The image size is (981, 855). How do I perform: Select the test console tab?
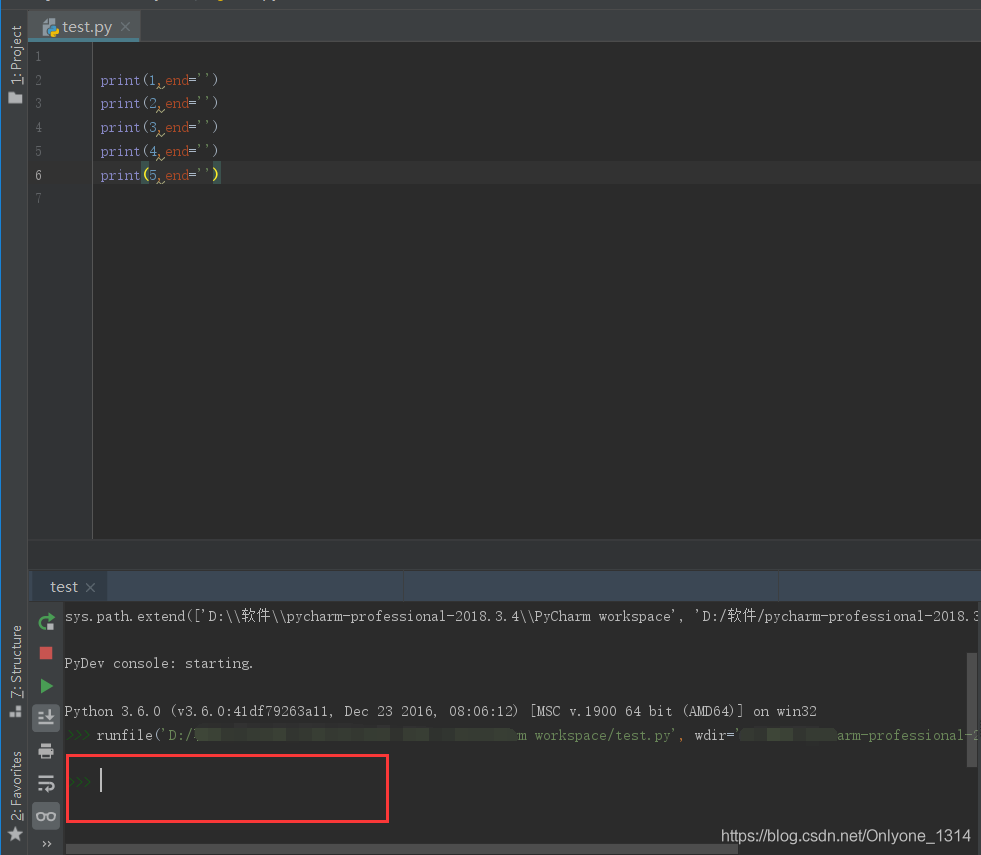(x=64, y=587)
